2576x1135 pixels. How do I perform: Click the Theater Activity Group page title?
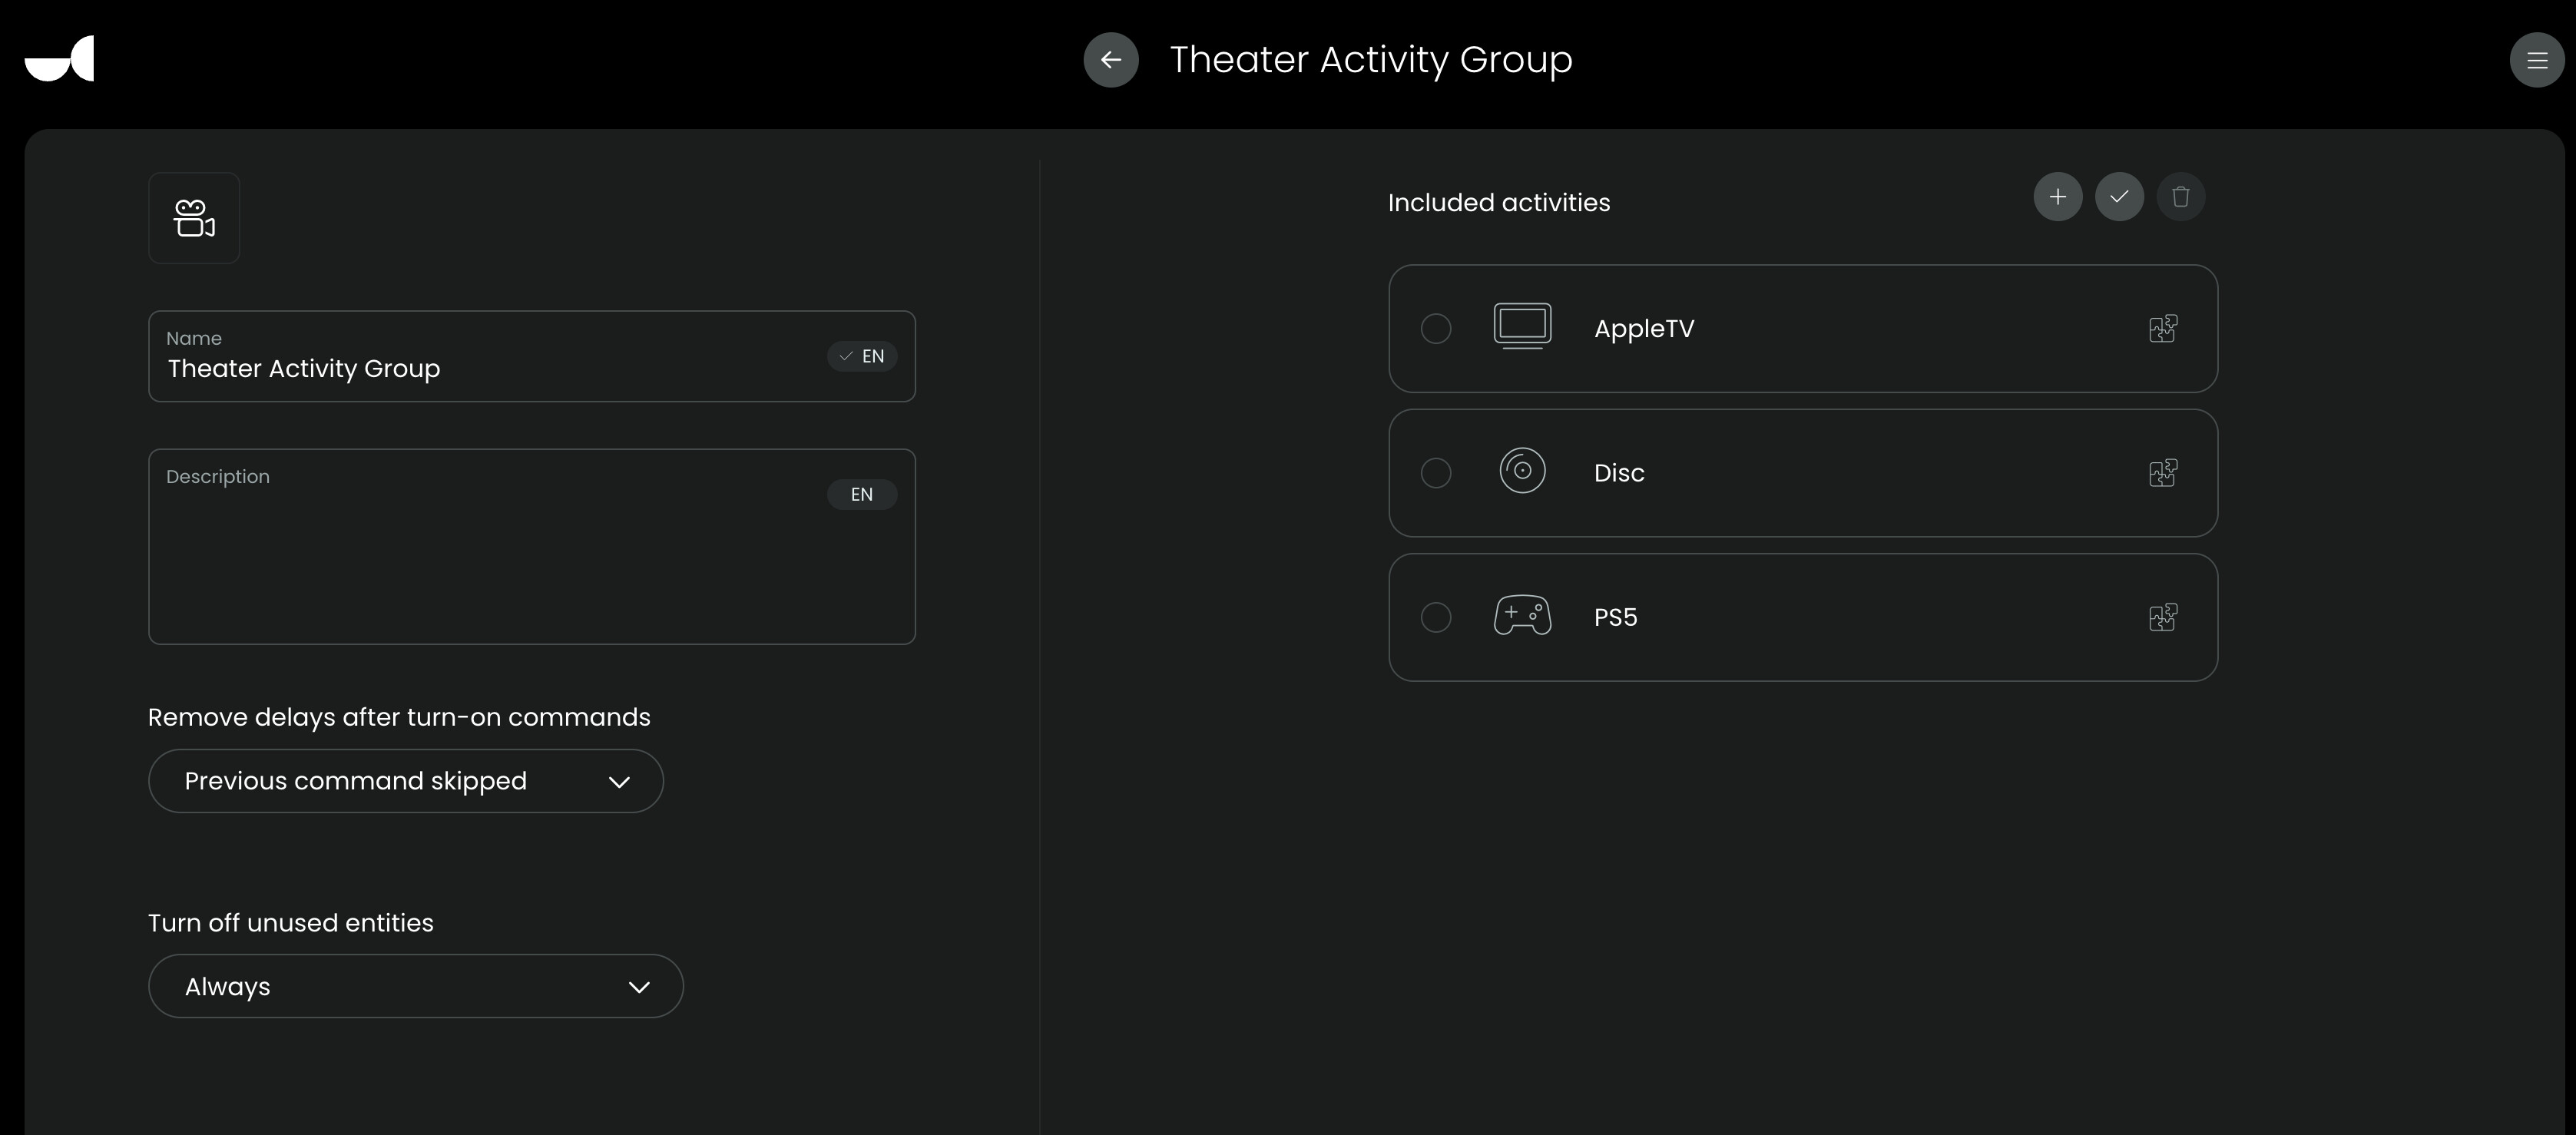coord(1371,60)
